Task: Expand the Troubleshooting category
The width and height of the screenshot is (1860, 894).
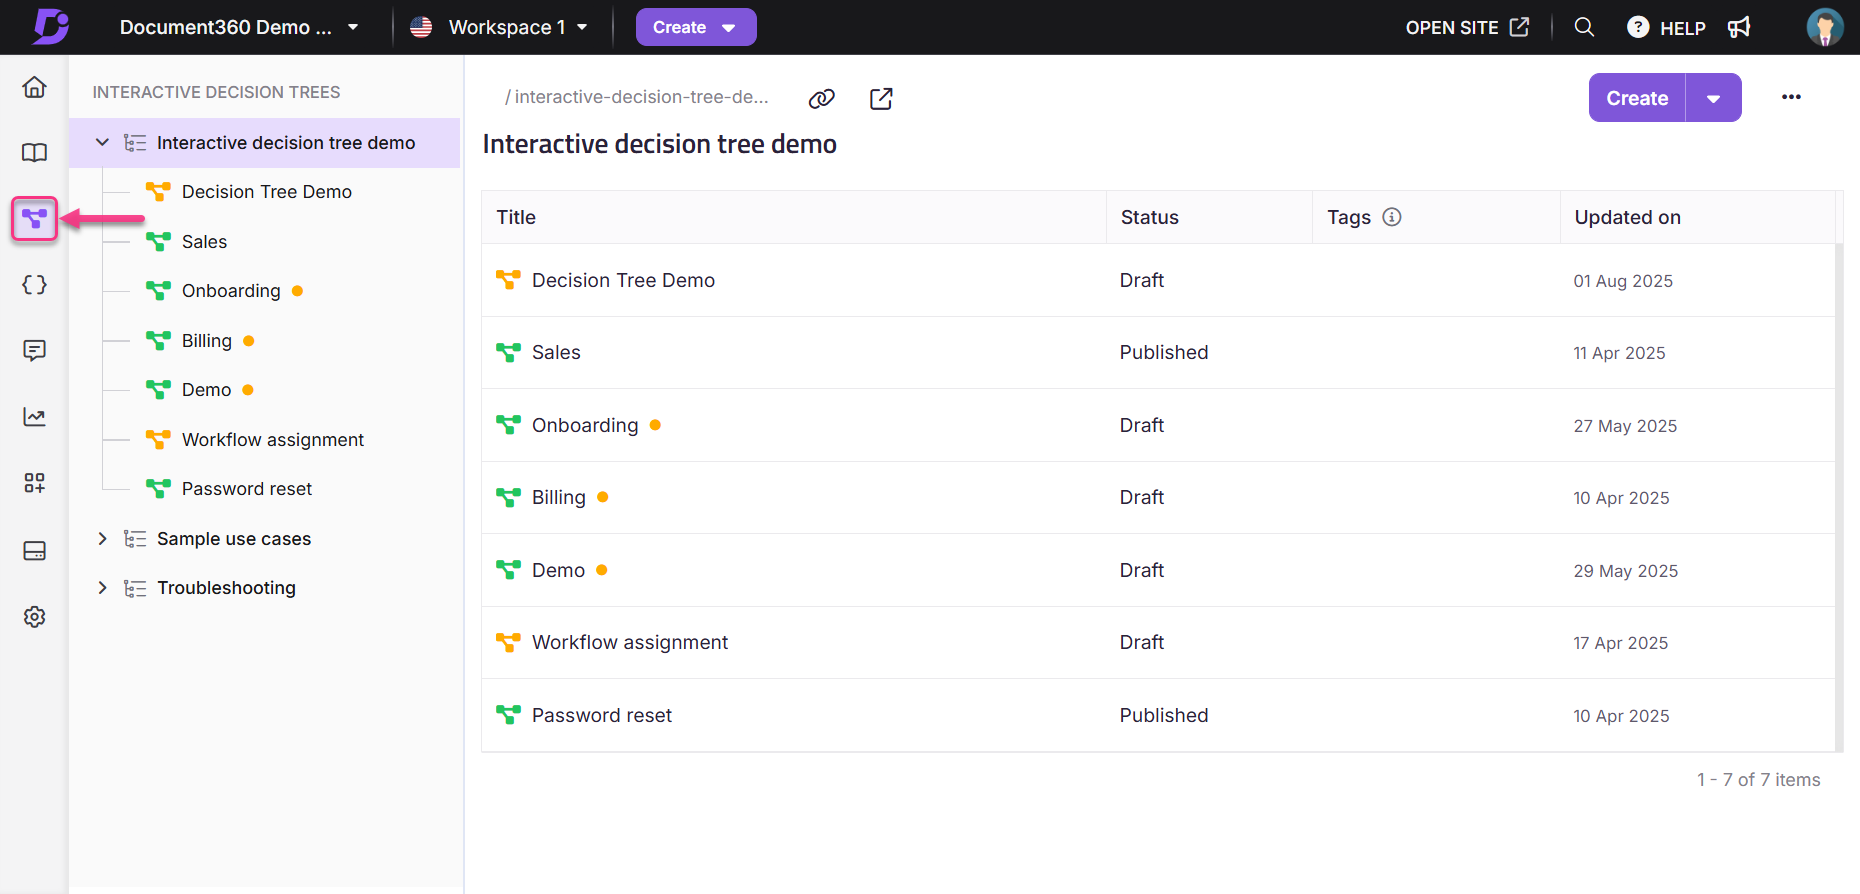Action: pos(102,588)
